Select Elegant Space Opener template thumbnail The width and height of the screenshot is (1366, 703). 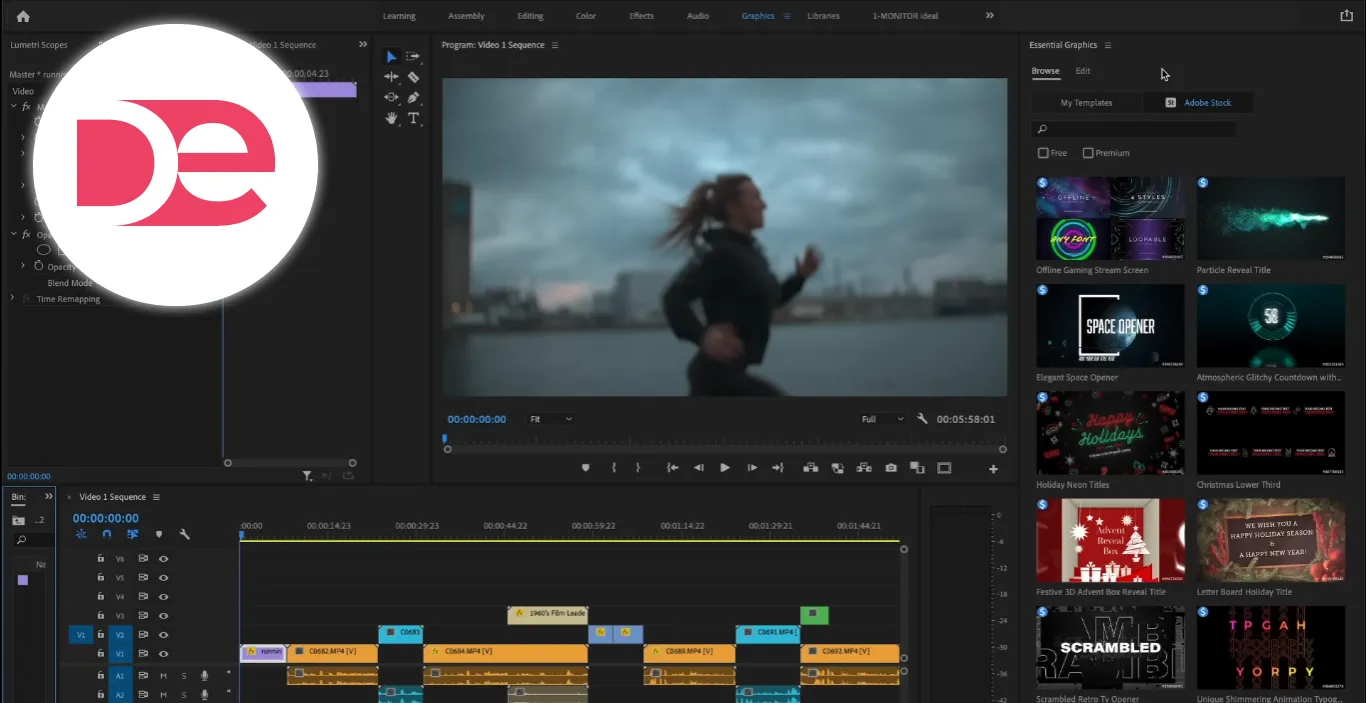coord(1110,326)
